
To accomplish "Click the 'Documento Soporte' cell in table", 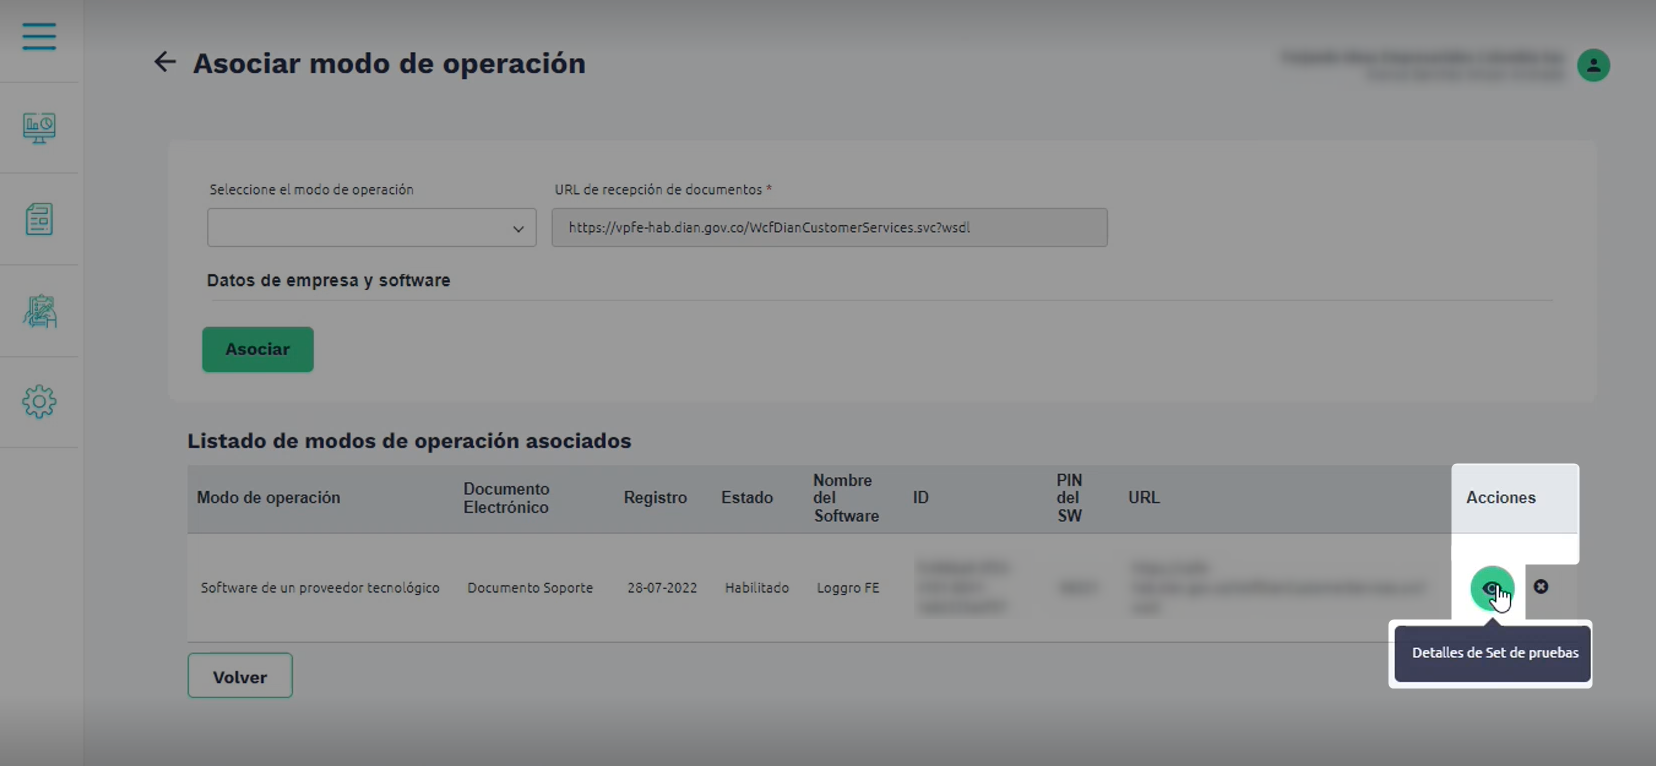I will [x=530, y=588].
